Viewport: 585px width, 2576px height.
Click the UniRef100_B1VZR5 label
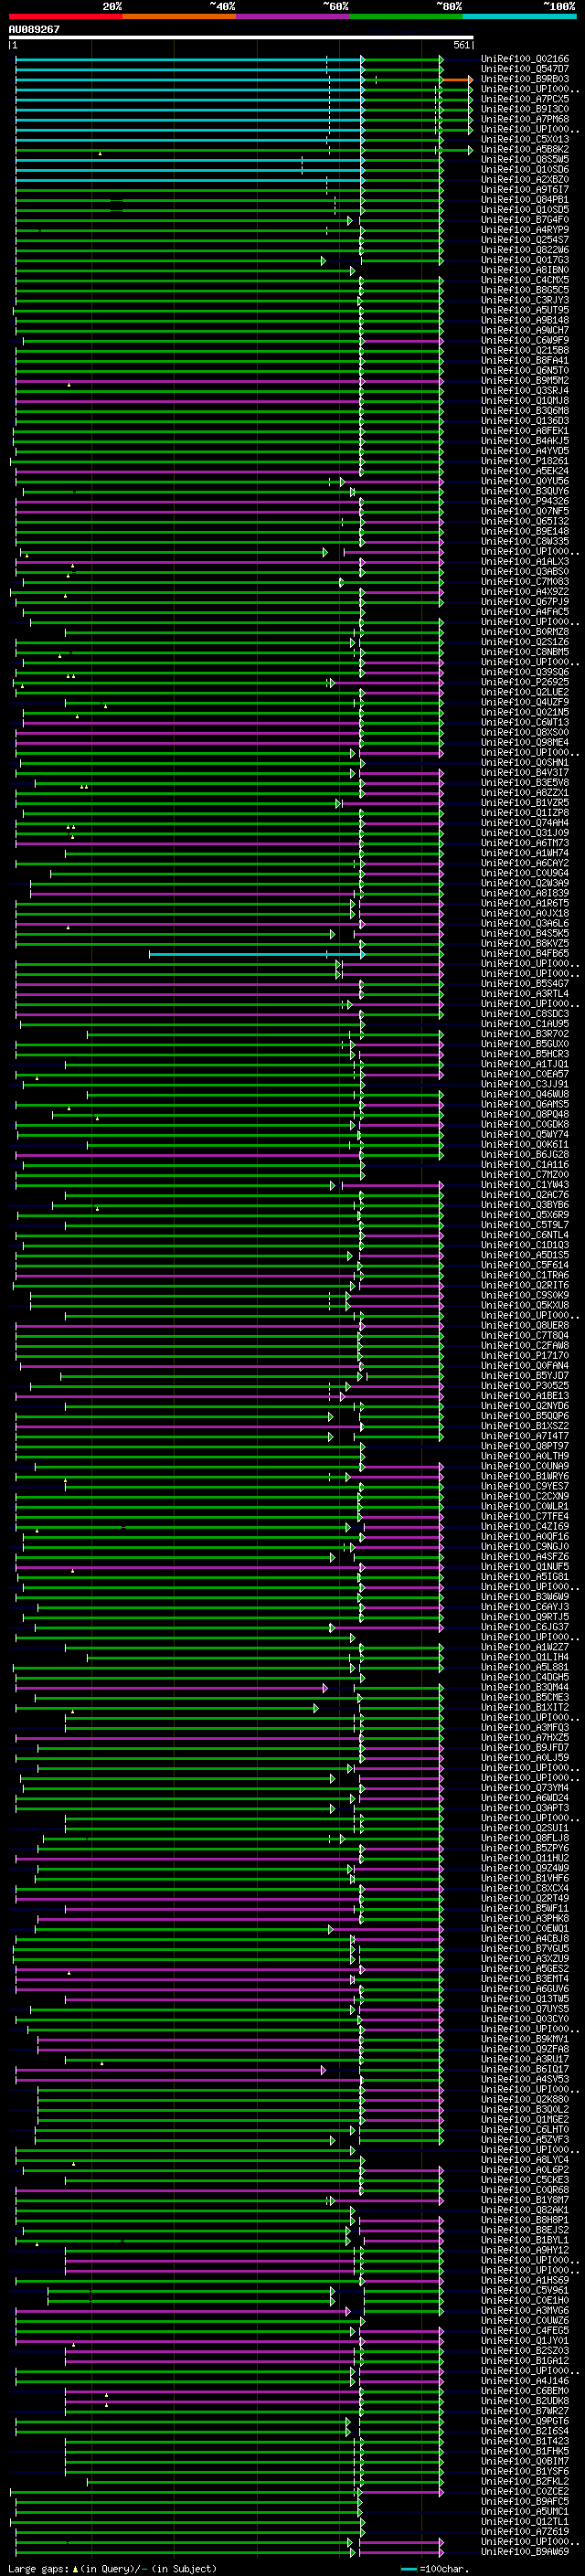(525, 803)
